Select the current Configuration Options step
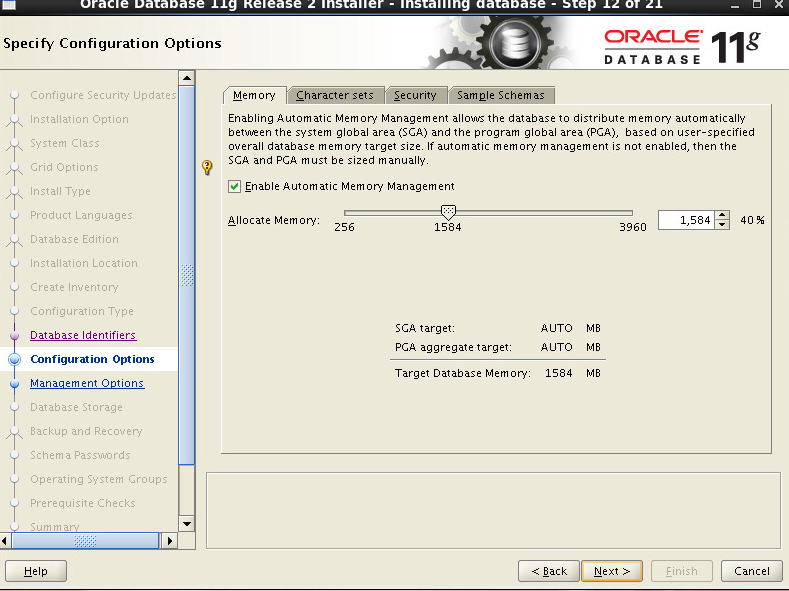Viewport: 789px width, 591px height. click(x=92, y=359)
